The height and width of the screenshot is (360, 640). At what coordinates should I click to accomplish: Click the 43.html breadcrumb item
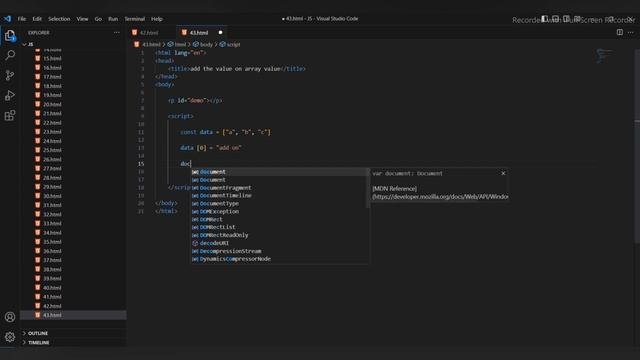[147, 44]
